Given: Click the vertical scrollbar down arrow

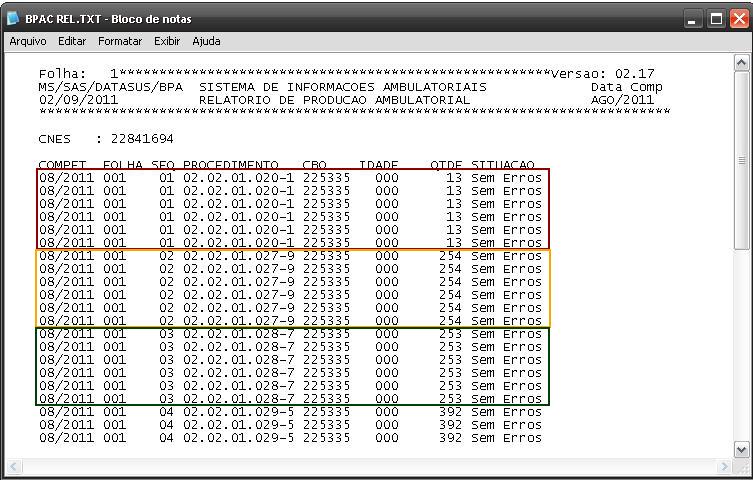Looking at the screenshot, I should [742, 450].
